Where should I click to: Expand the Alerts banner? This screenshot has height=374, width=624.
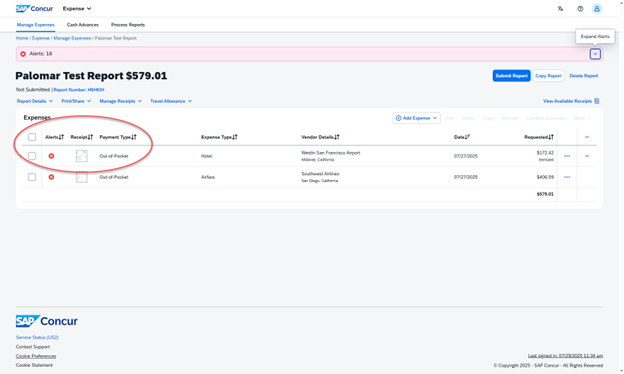click(x=595, y=54)
